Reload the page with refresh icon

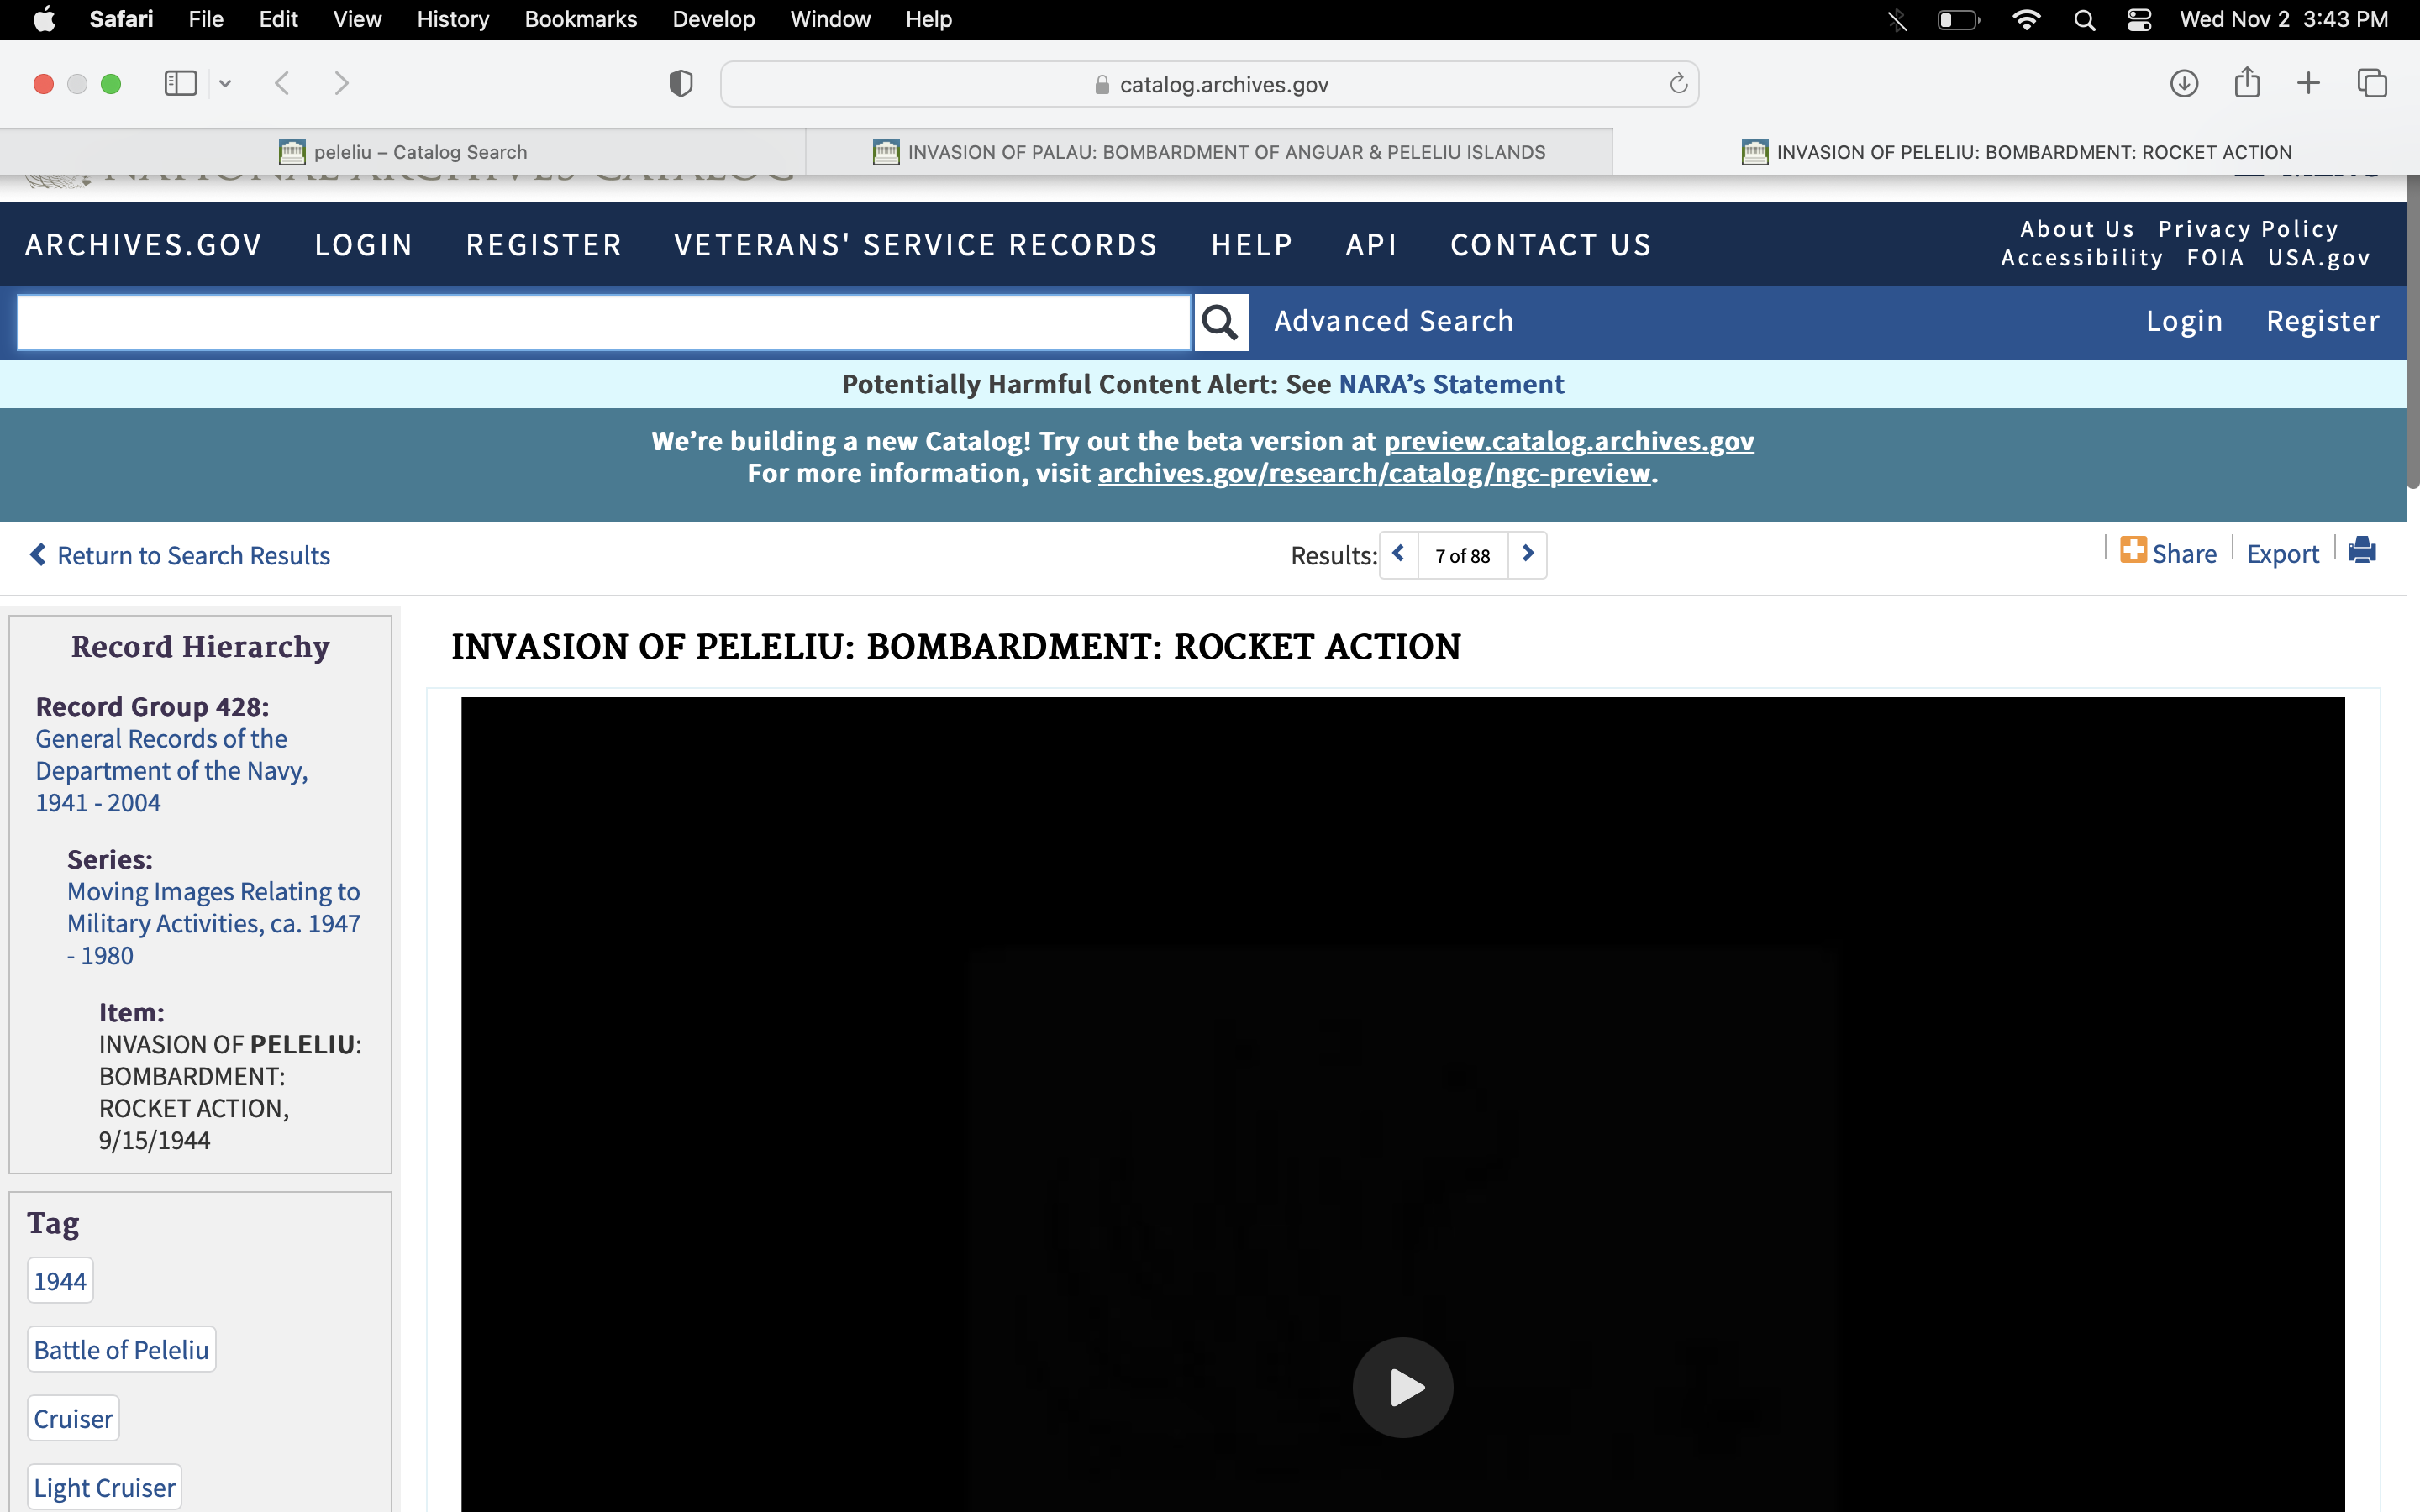1678,84
